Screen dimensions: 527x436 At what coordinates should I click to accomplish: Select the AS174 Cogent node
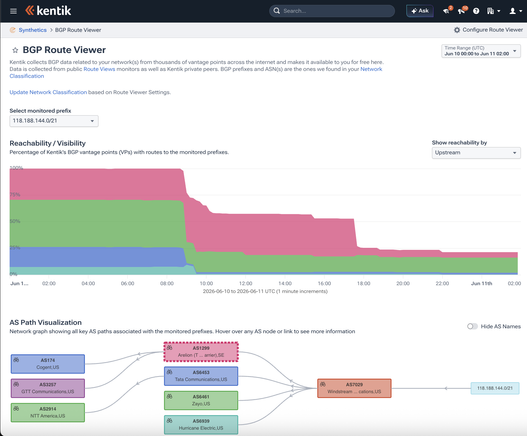(x=48, y=364)
